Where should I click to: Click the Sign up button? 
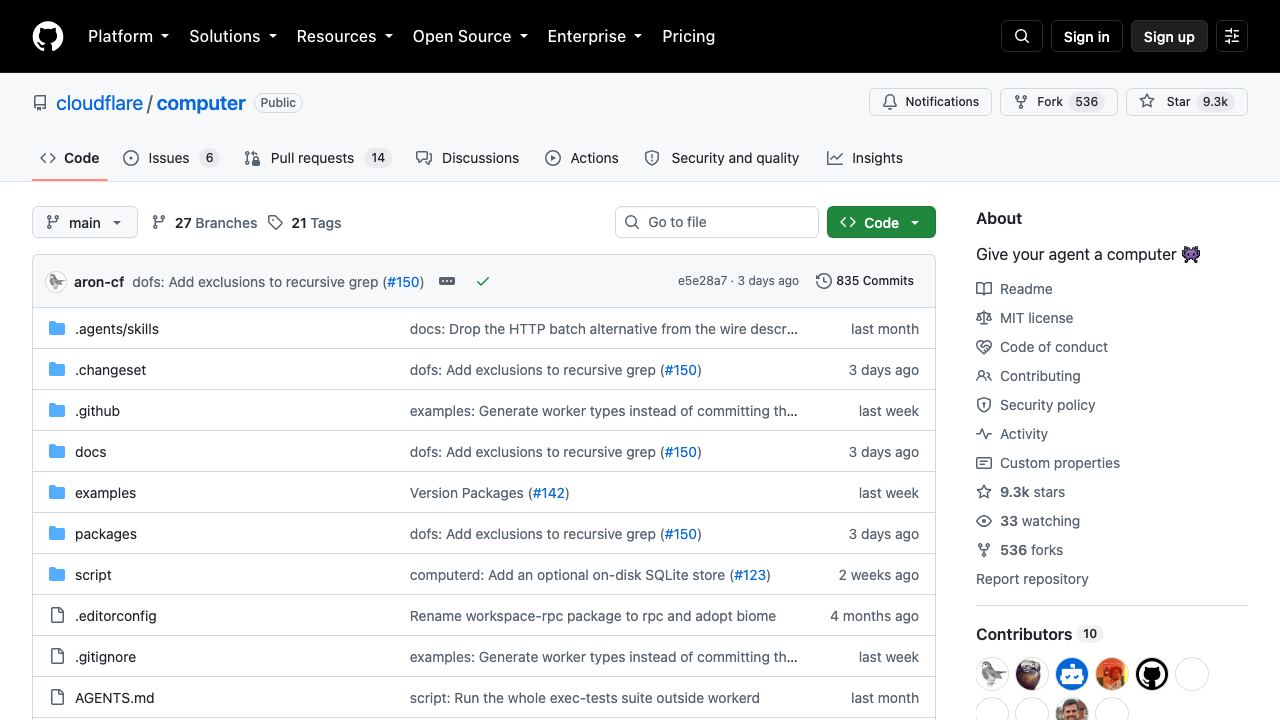1169,36
